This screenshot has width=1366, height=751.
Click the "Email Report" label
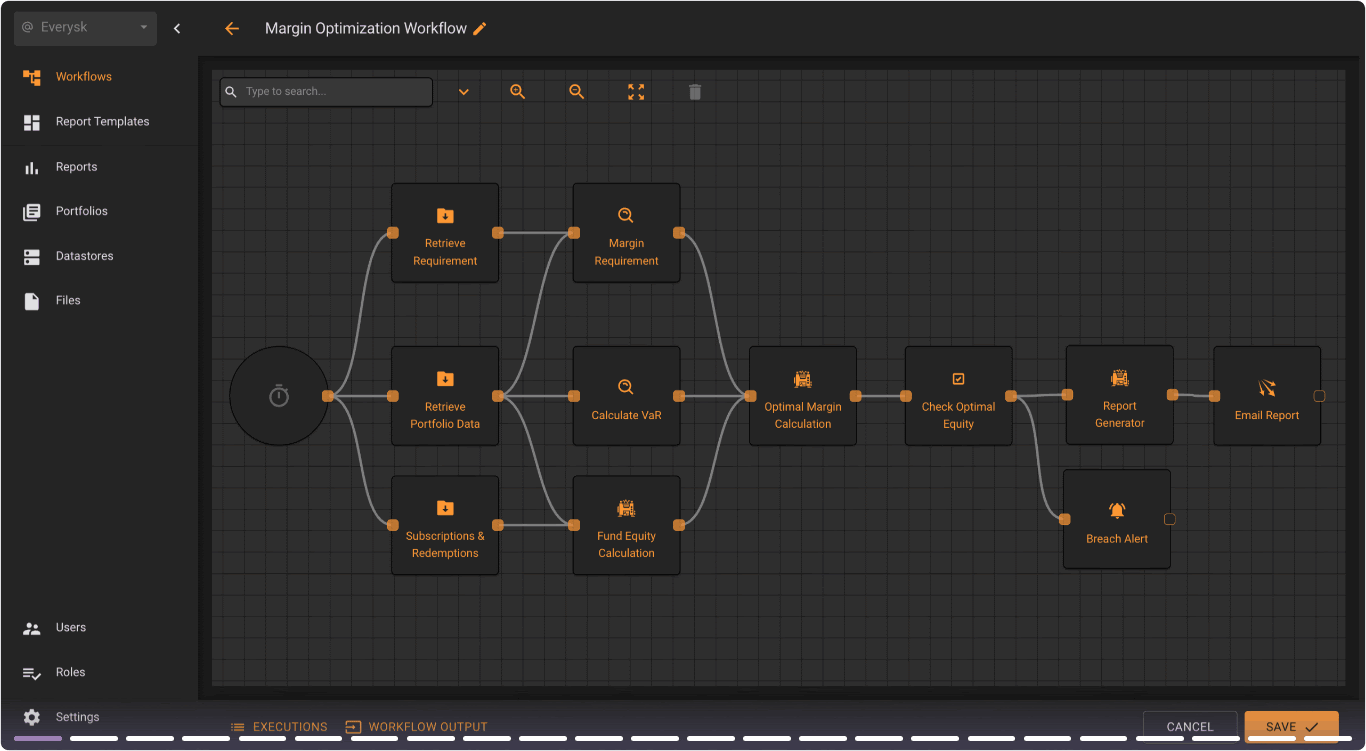(x=1267, y=415)
